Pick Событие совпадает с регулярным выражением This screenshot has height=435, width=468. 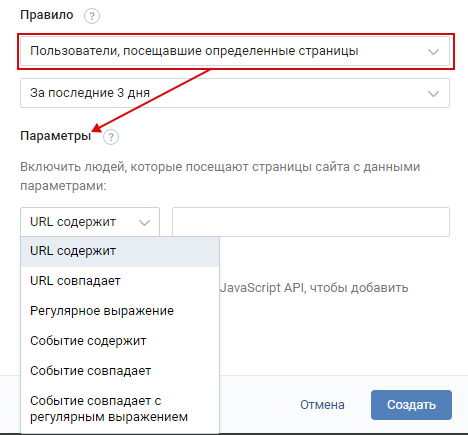(x=120, y=409)
